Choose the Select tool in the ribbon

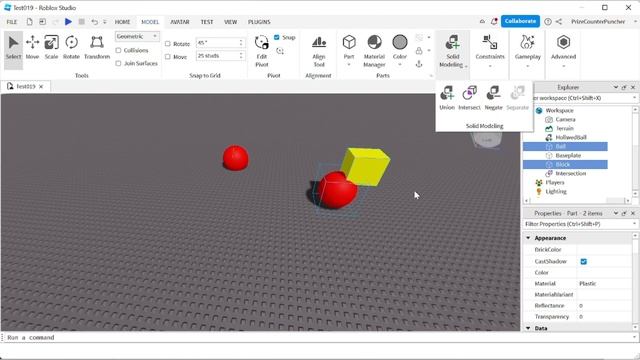click(x=13, y=48)
